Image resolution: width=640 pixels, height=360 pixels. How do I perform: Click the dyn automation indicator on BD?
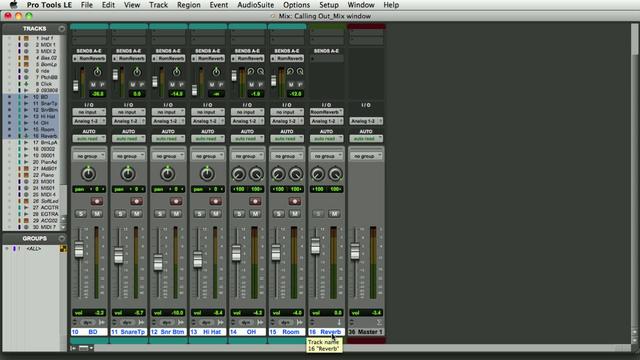[x=88, y=322]
